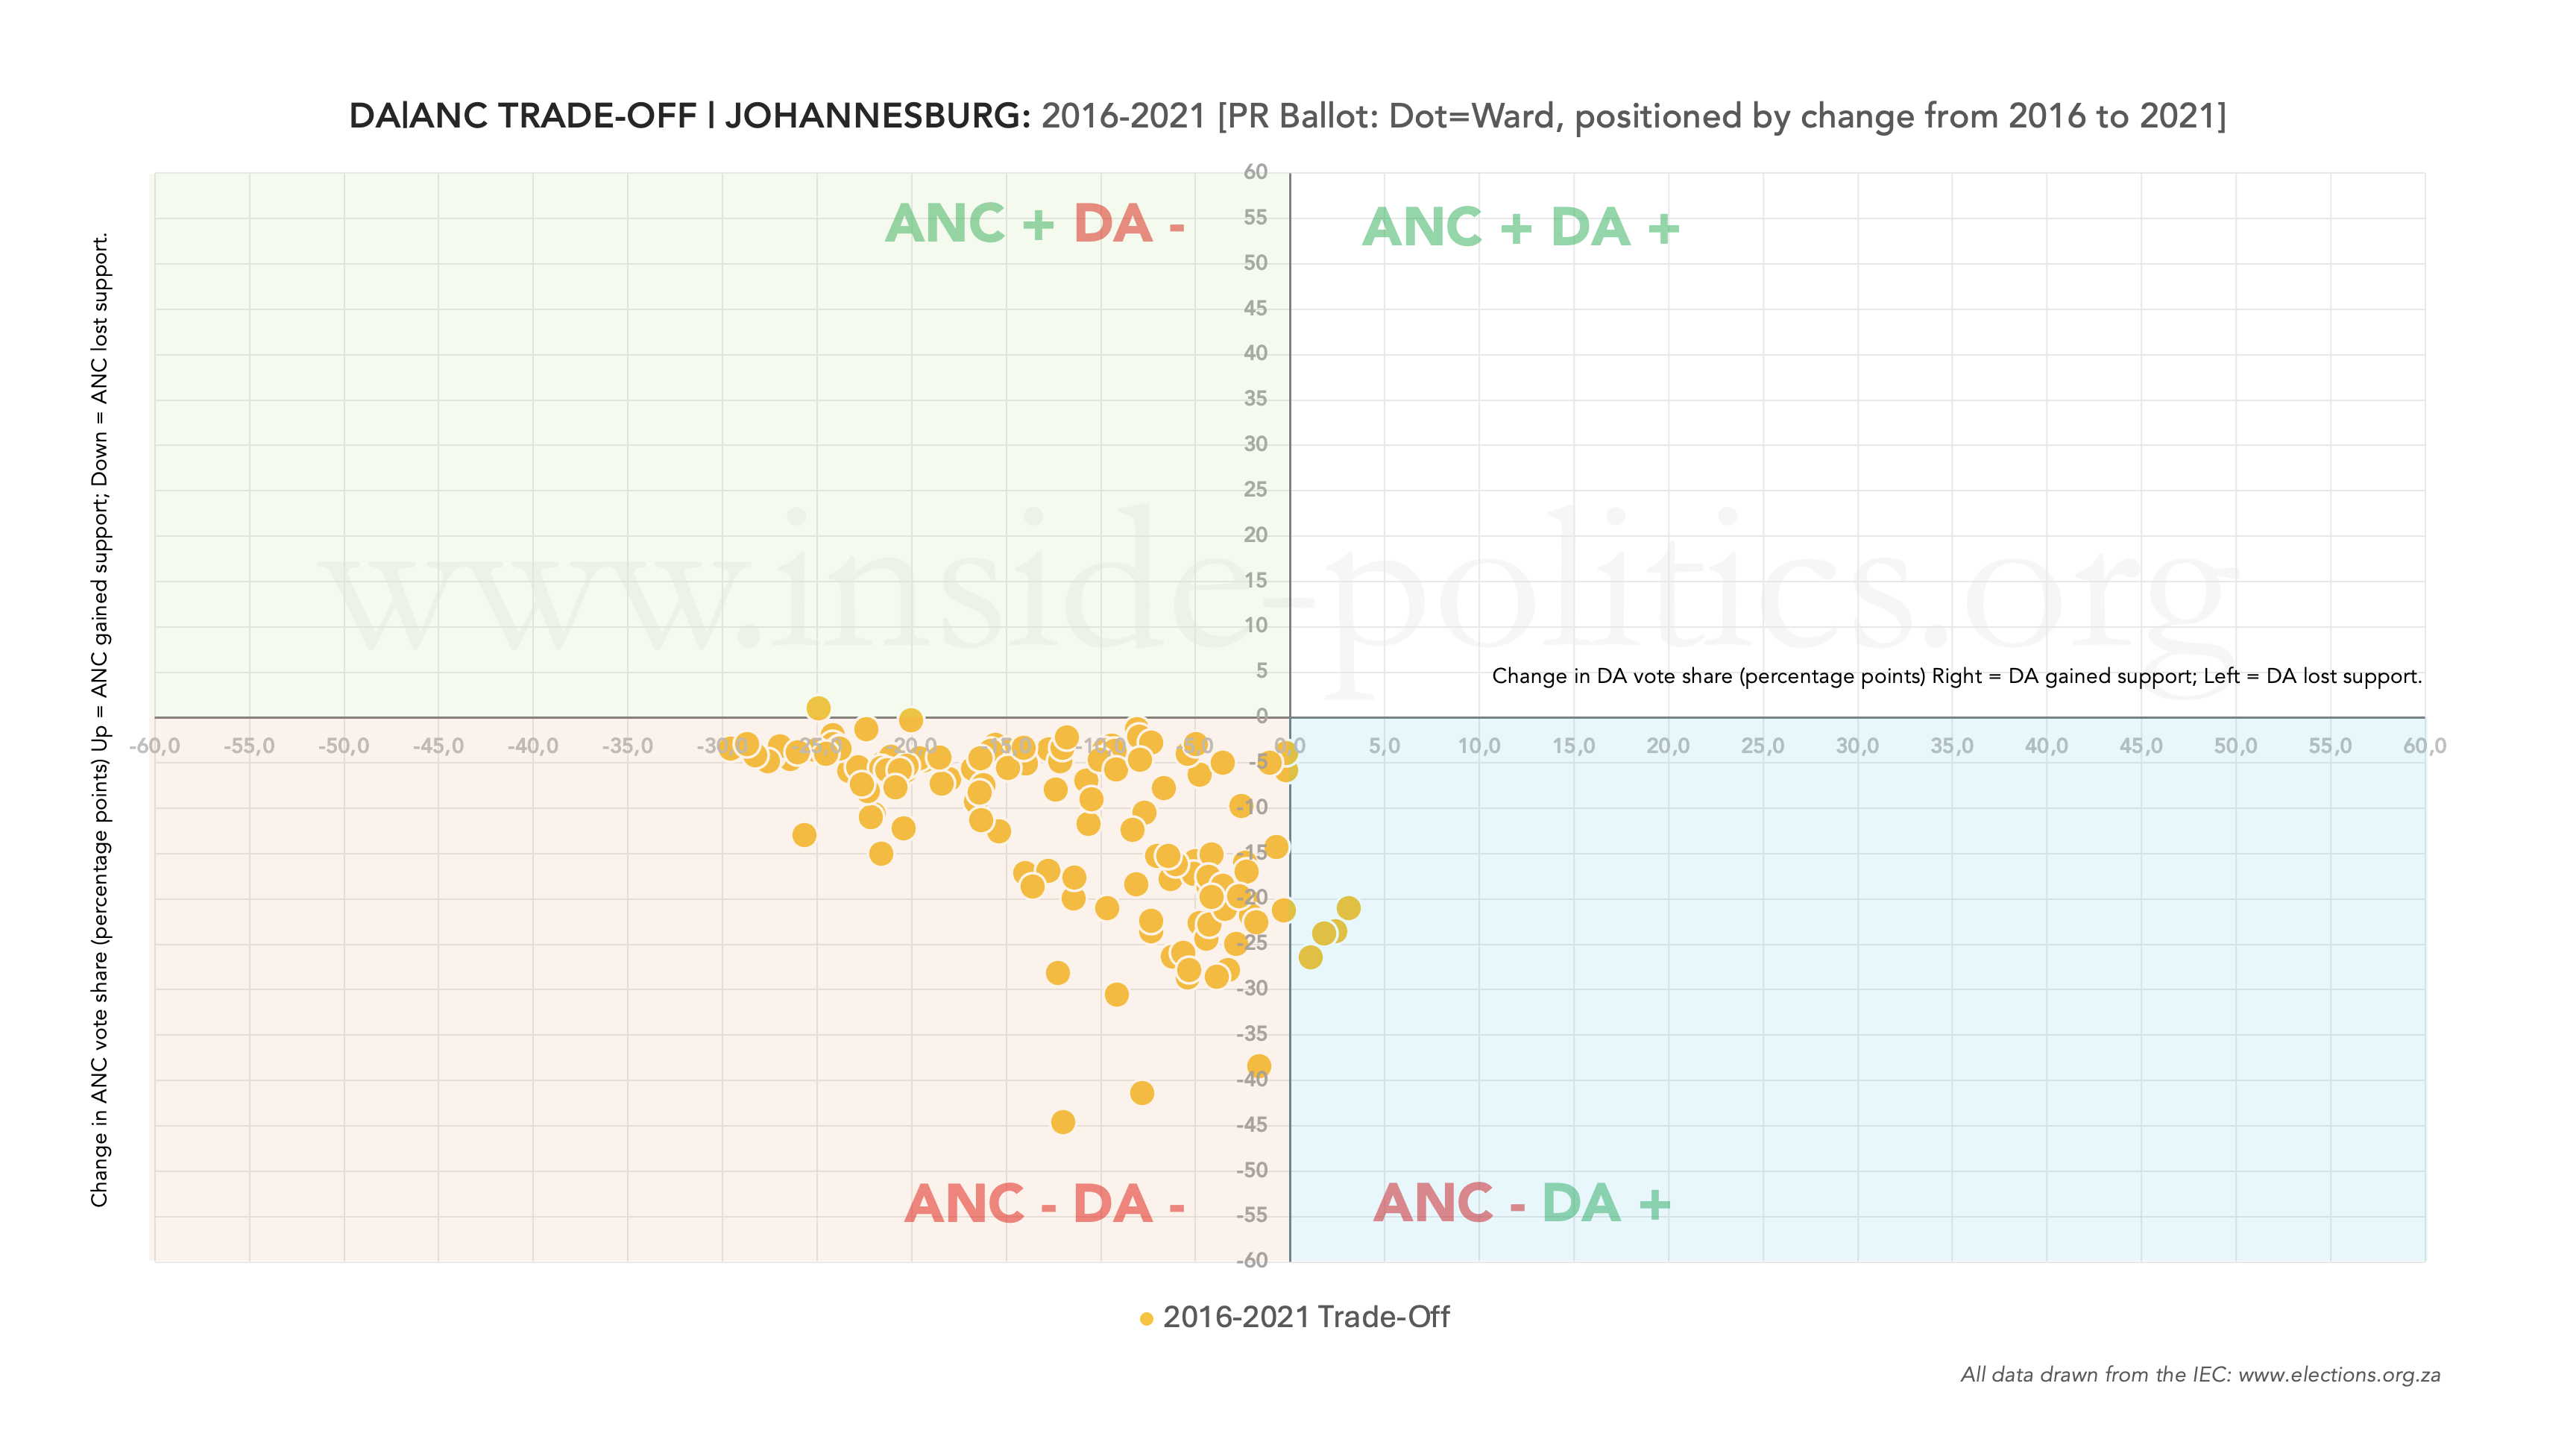Click the '60,0' tick on horizontal axis

pyautogui.click(x=2424, y=746)
